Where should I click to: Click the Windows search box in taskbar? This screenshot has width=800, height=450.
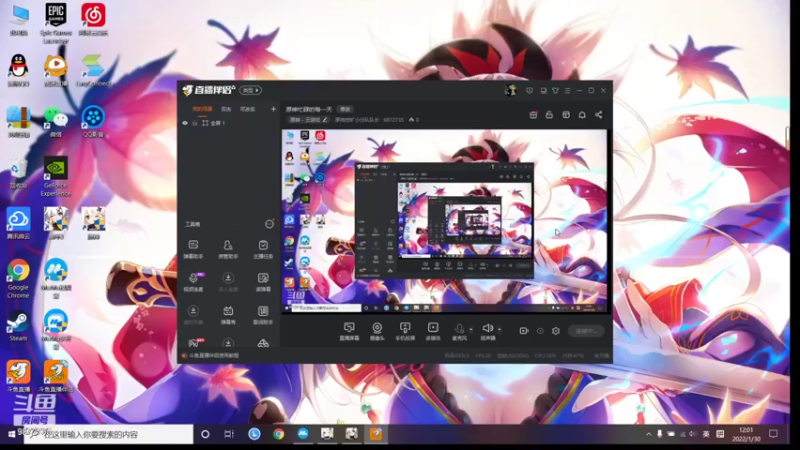pyautogui.click(x=108, y=434)
